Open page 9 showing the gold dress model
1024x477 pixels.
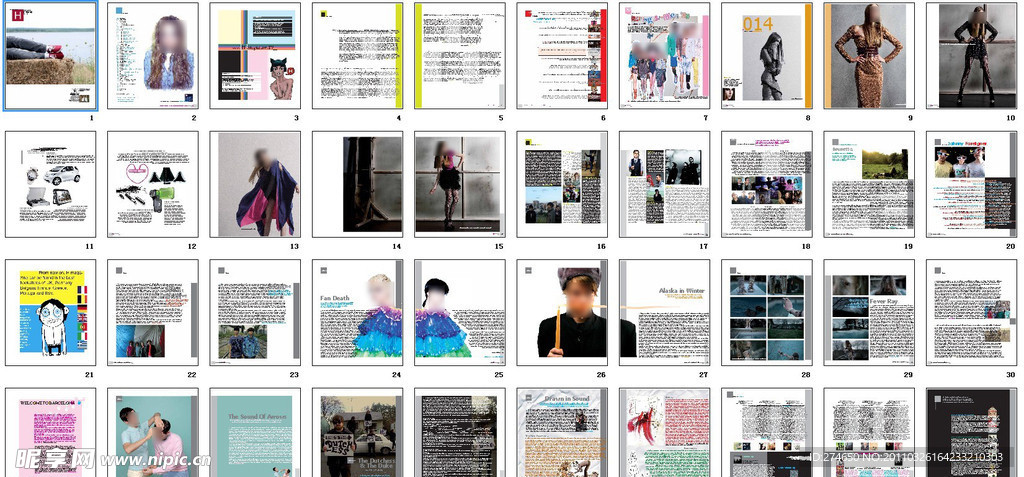pos(869,56)
